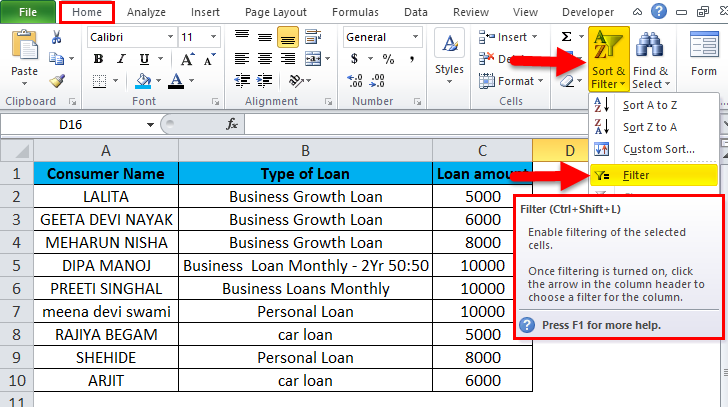Screen dimensions: 728x407
Task: Click the AutoSum sigma icon
Action: click(566, 37)
